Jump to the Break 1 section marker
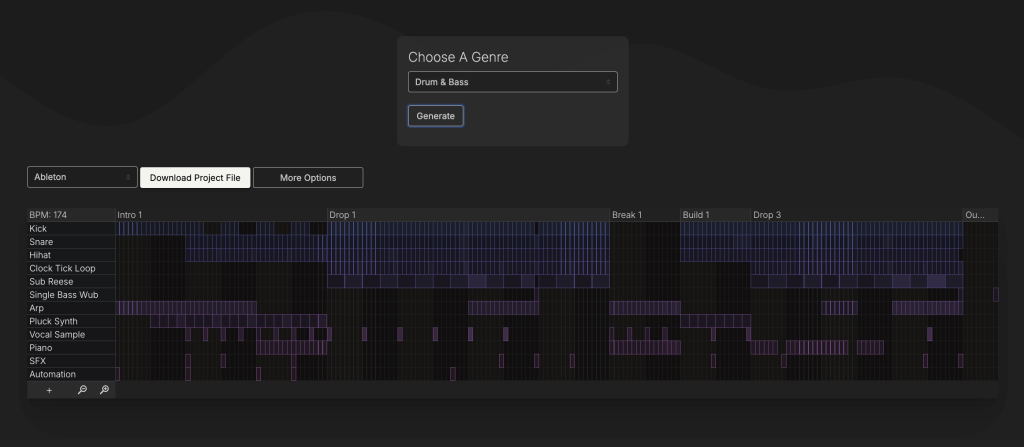 click(627, 215)
